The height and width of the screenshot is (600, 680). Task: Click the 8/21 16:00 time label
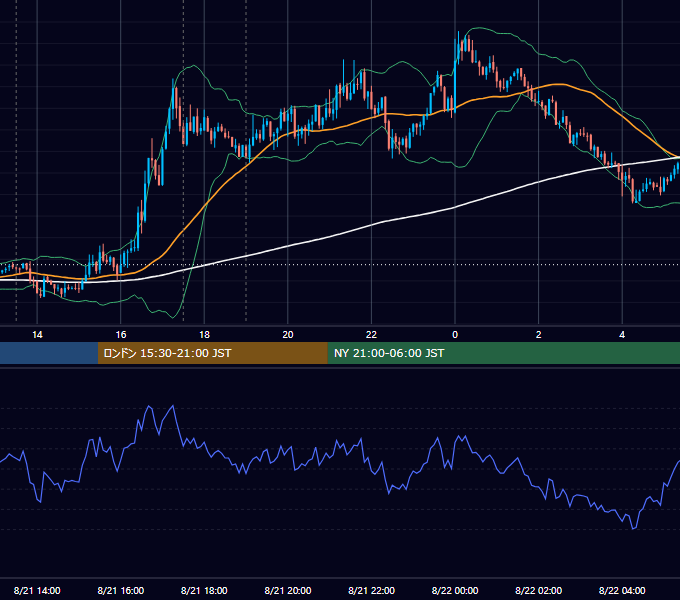121,590
